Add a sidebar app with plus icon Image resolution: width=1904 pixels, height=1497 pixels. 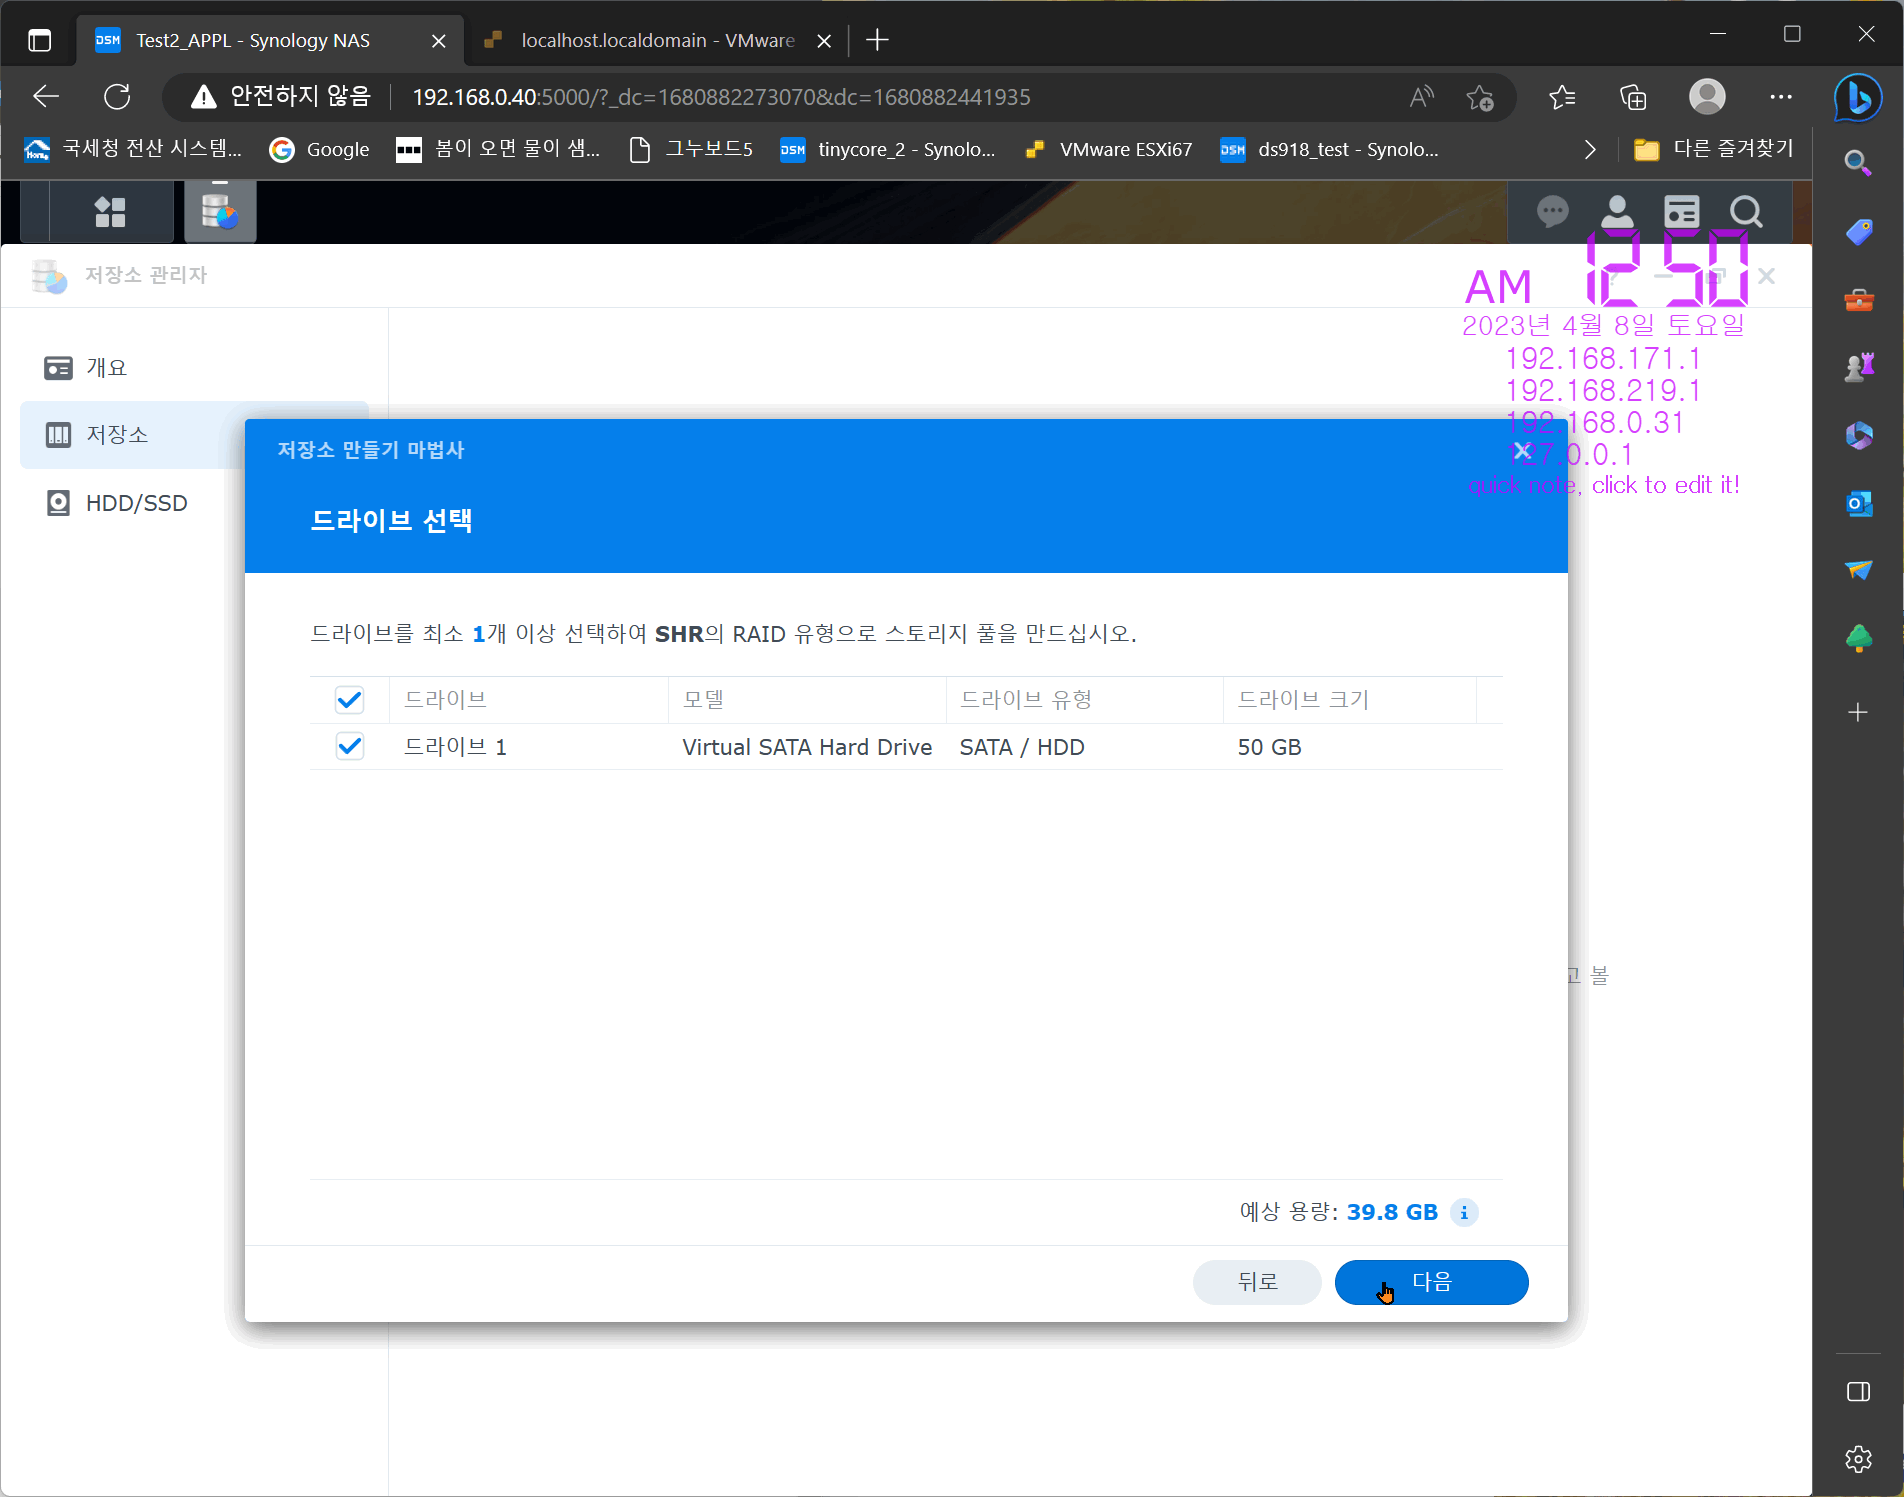pos(1858,712)
